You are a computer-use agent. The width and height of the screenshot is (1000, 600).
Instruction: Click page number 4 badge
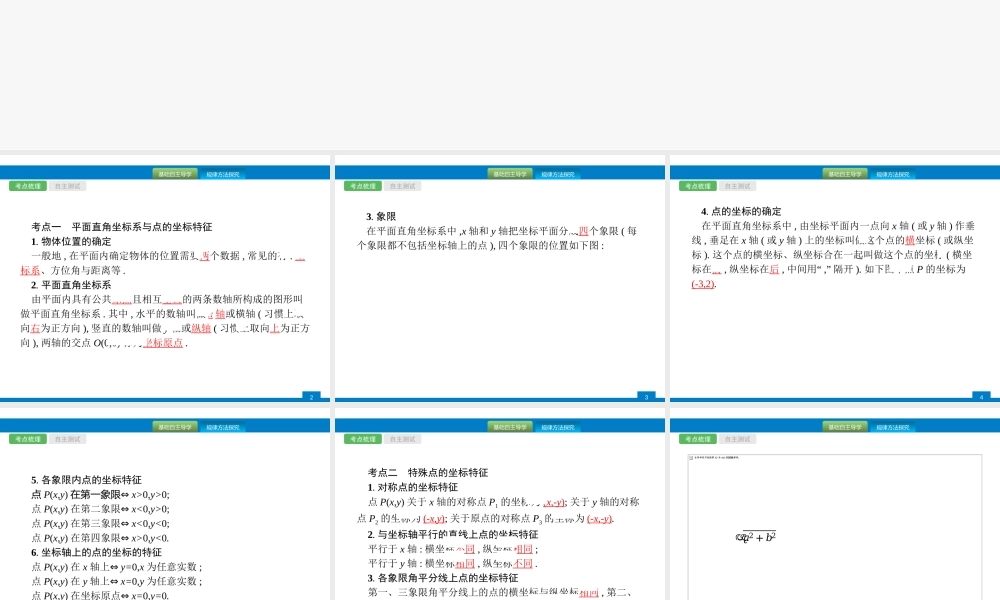click(x=981, y=397)
